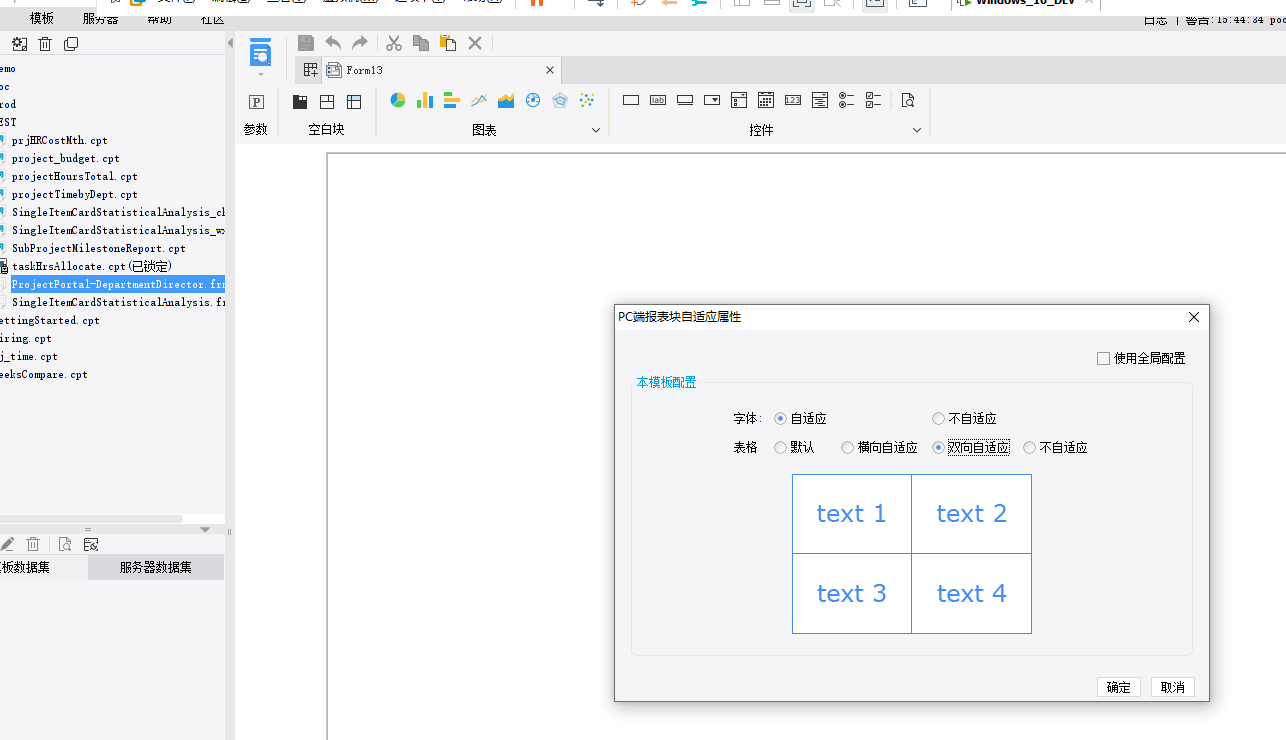1286x740 pixels.
Task: Open the 模板 menu
Action: point(42,19)
